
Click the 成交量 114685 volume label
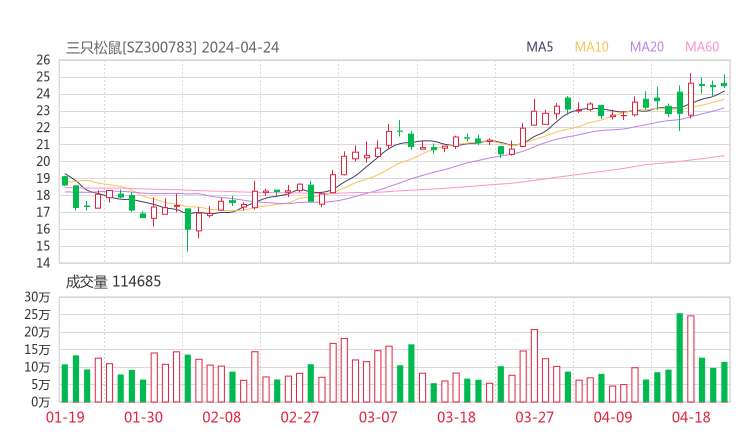112,282
